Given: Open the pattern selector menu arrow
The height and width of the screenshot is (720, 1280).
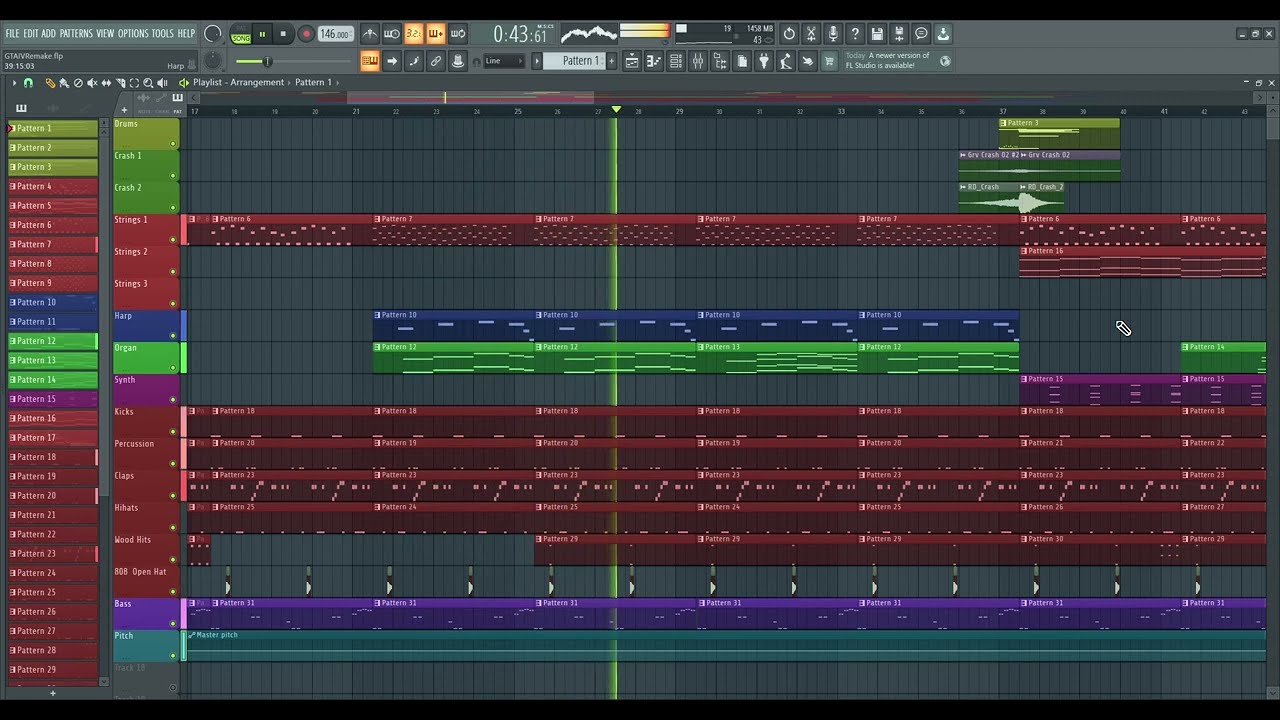Looking at the screenshot, I should coord(536,61).
